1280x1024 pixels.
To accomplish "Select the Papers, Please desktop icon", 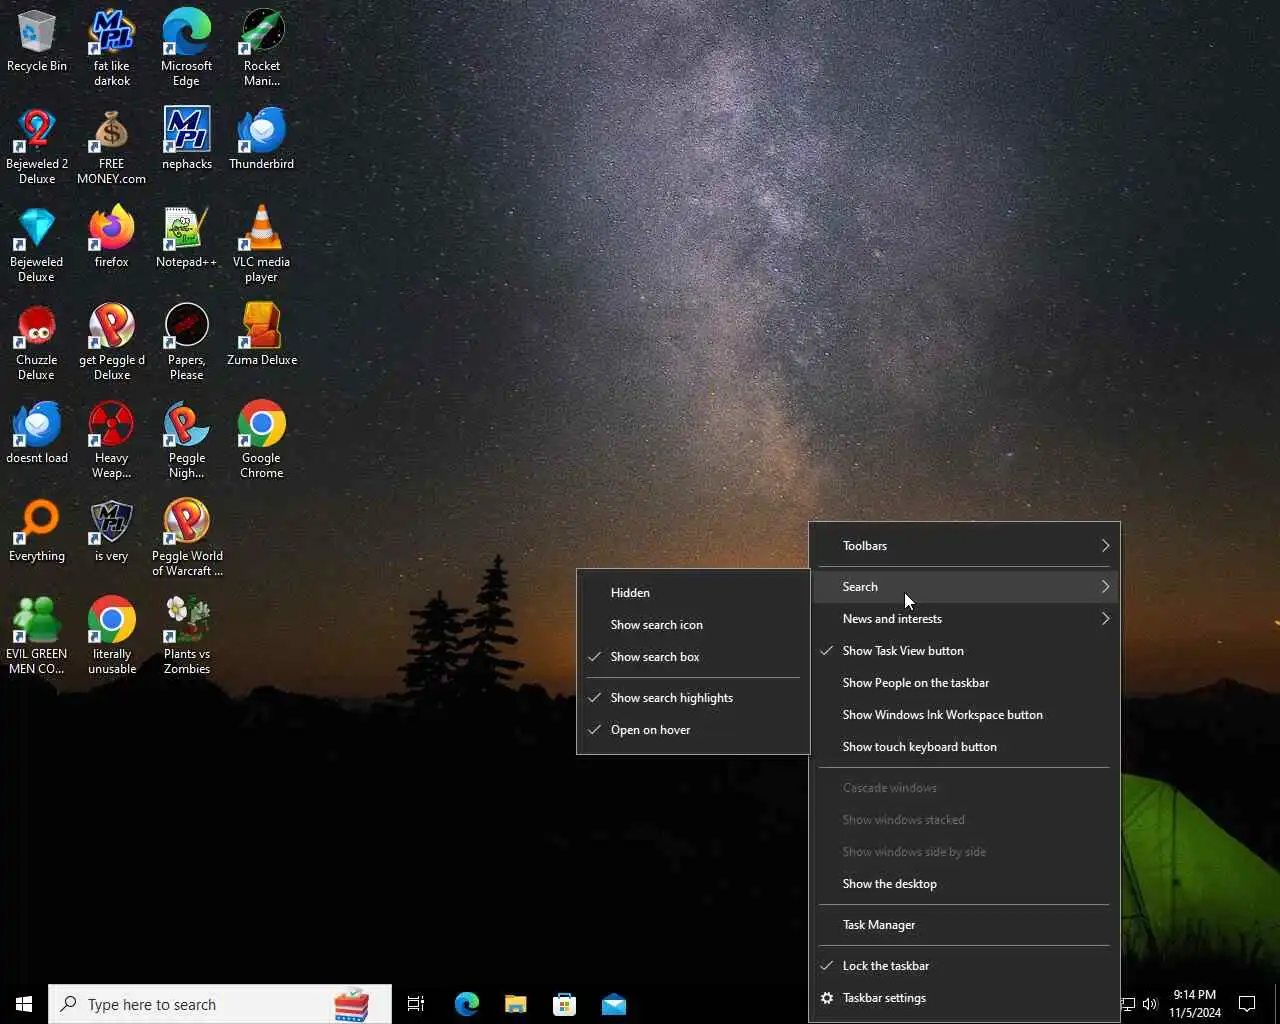I will (187, 342).
